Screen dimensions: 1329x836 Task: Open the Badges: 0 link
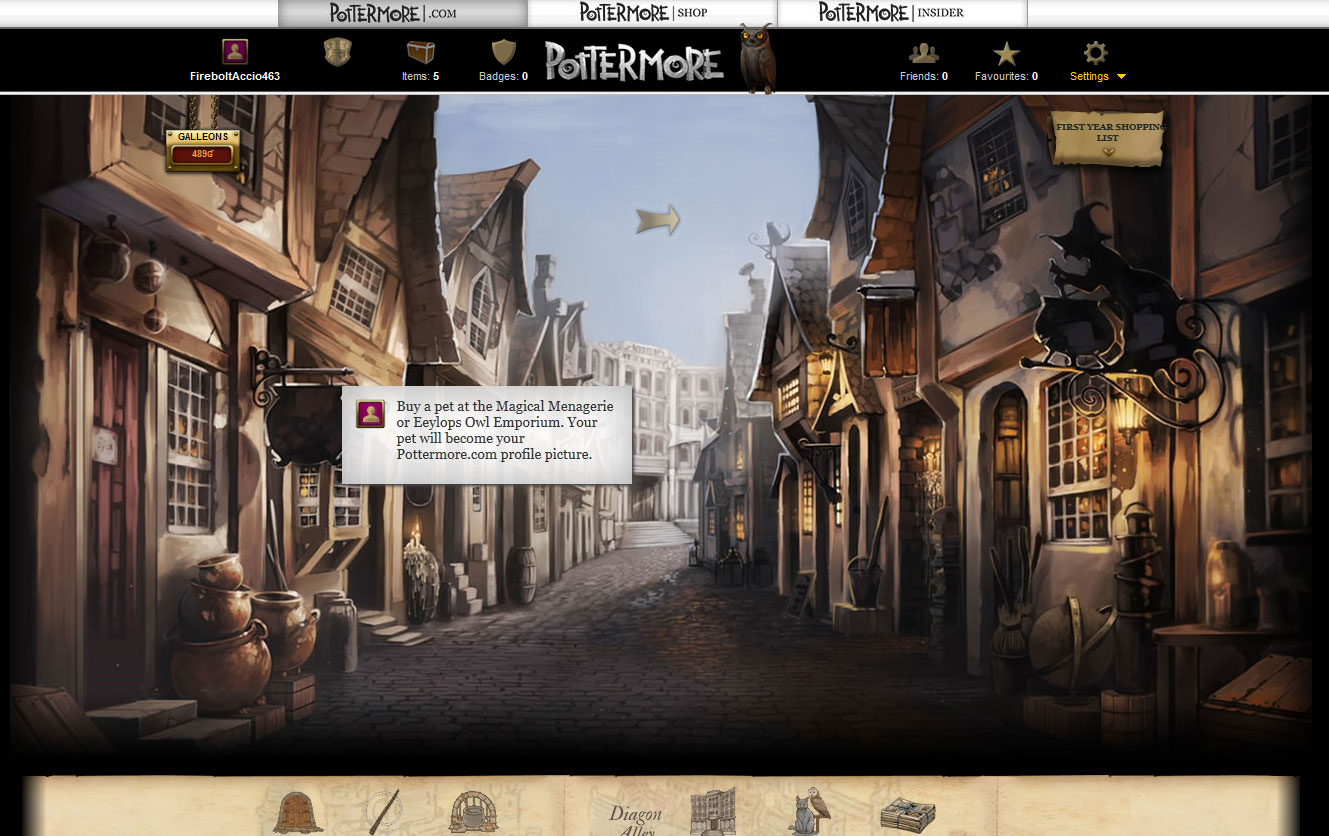(x=503, y=76)
